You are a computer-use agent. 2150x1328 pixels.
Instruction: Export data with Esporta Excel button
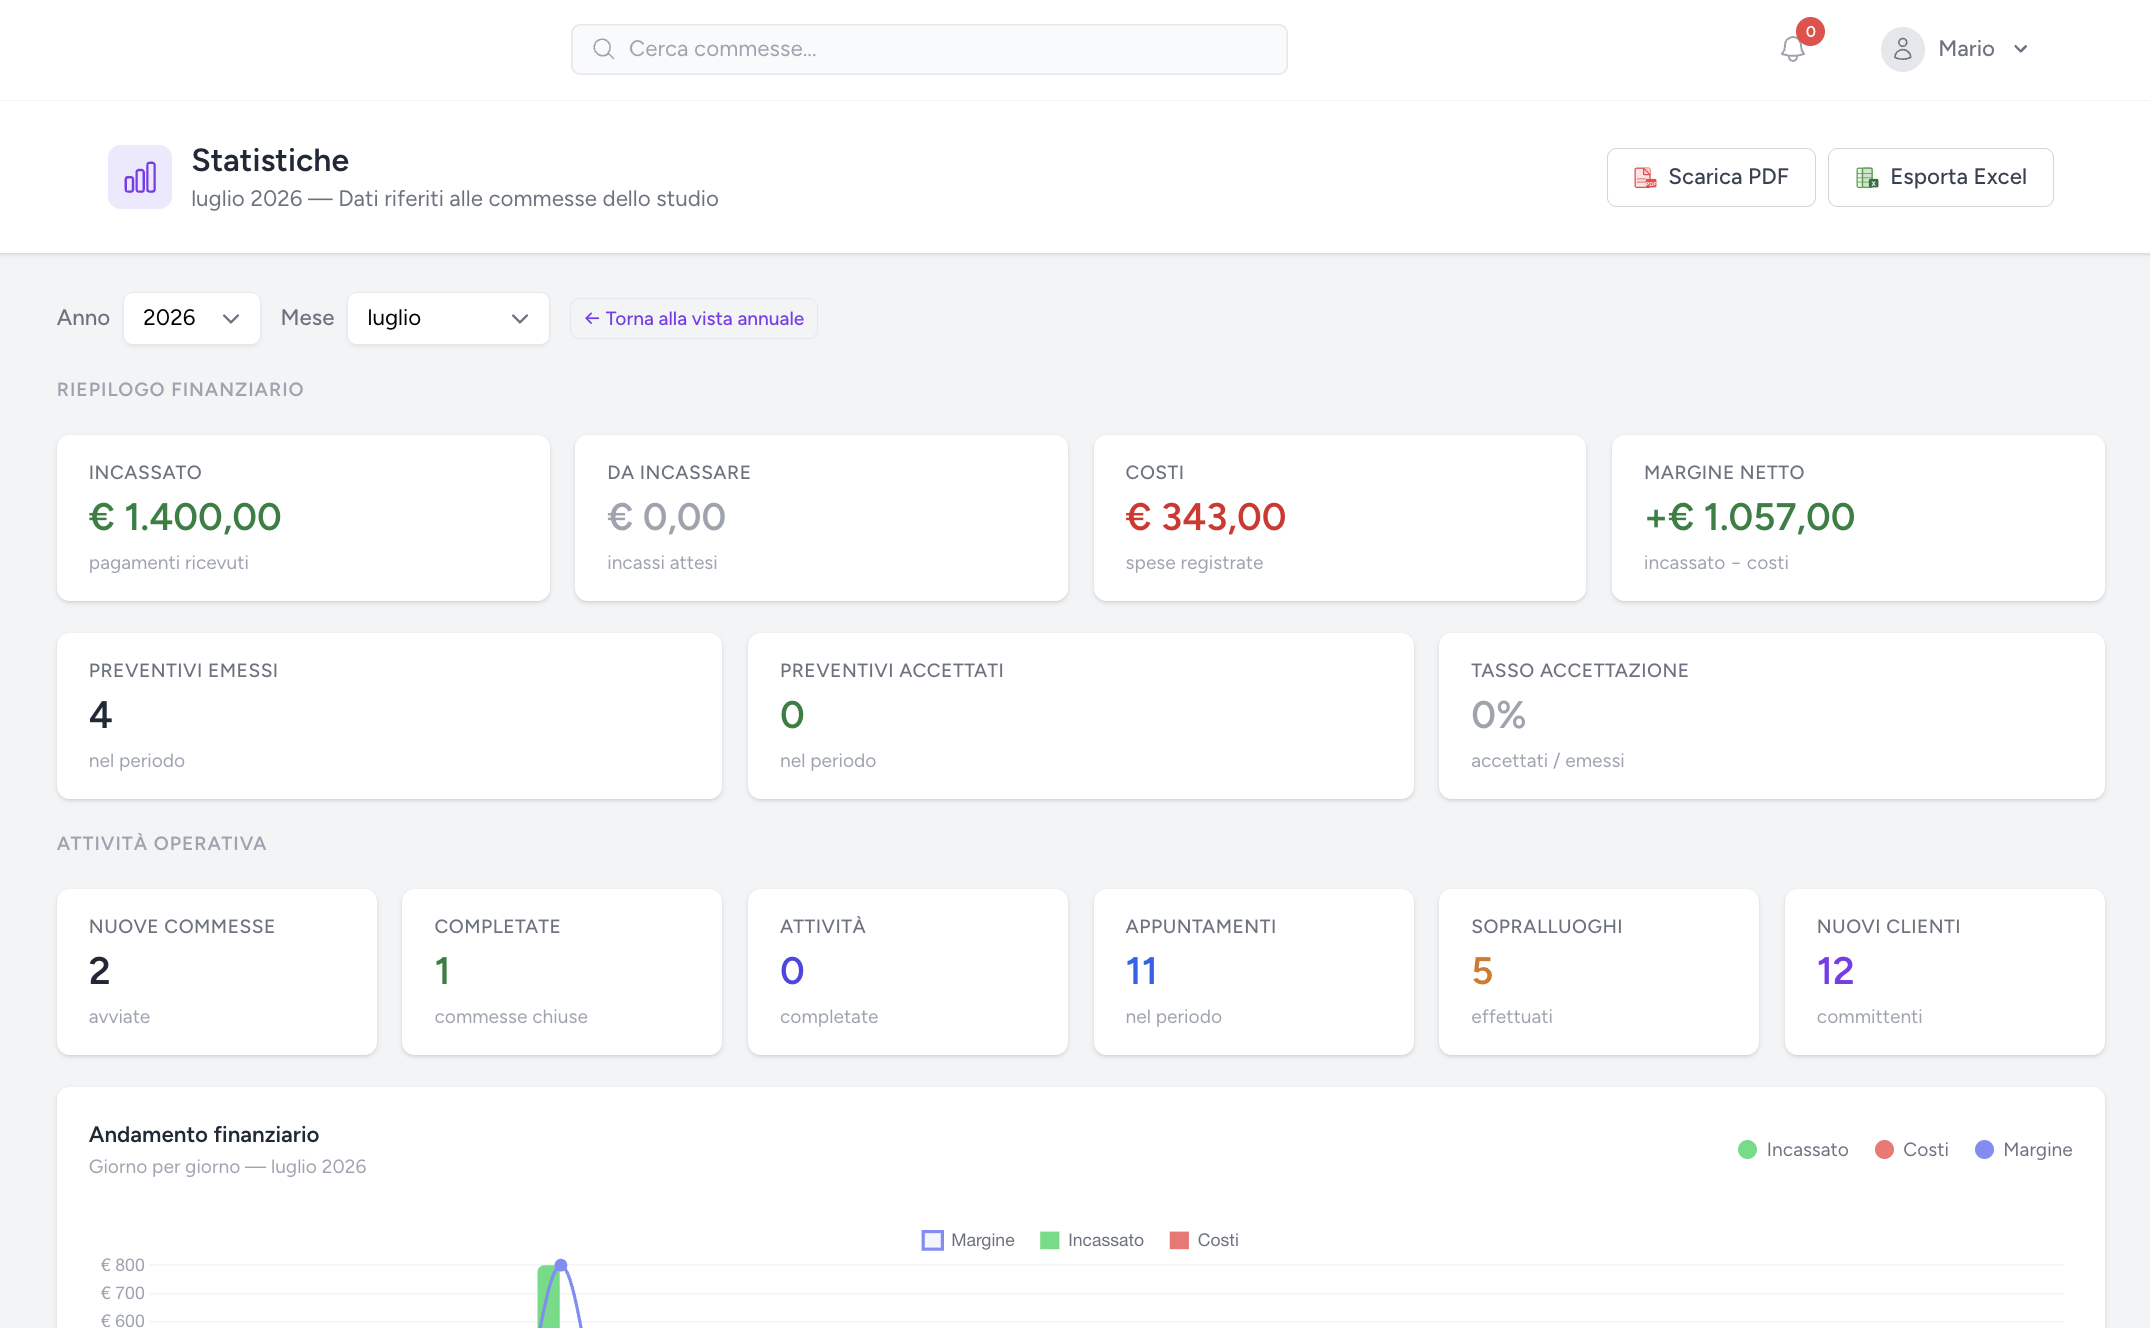pos(1940,177)
